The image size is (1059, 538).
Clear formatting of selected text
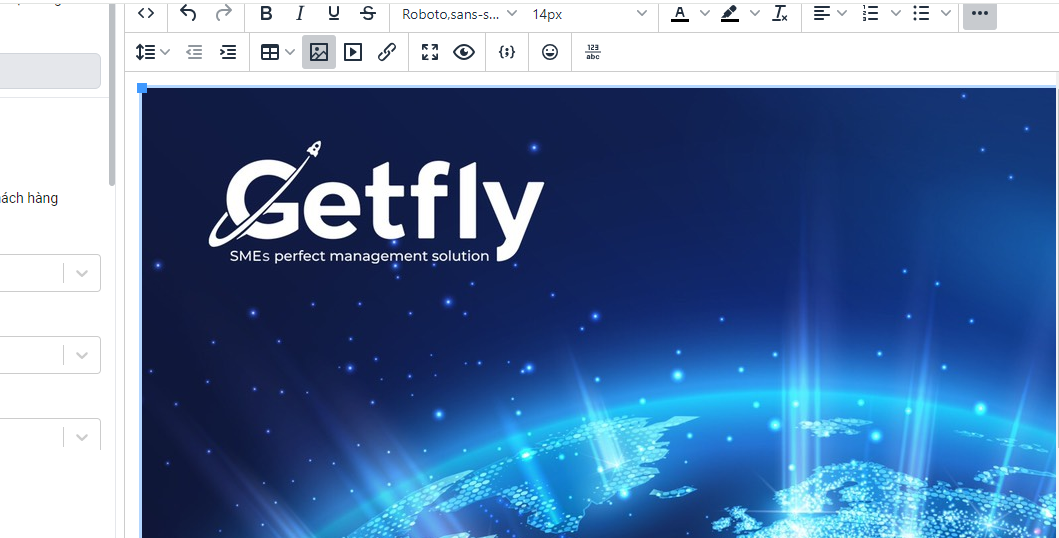780,14
